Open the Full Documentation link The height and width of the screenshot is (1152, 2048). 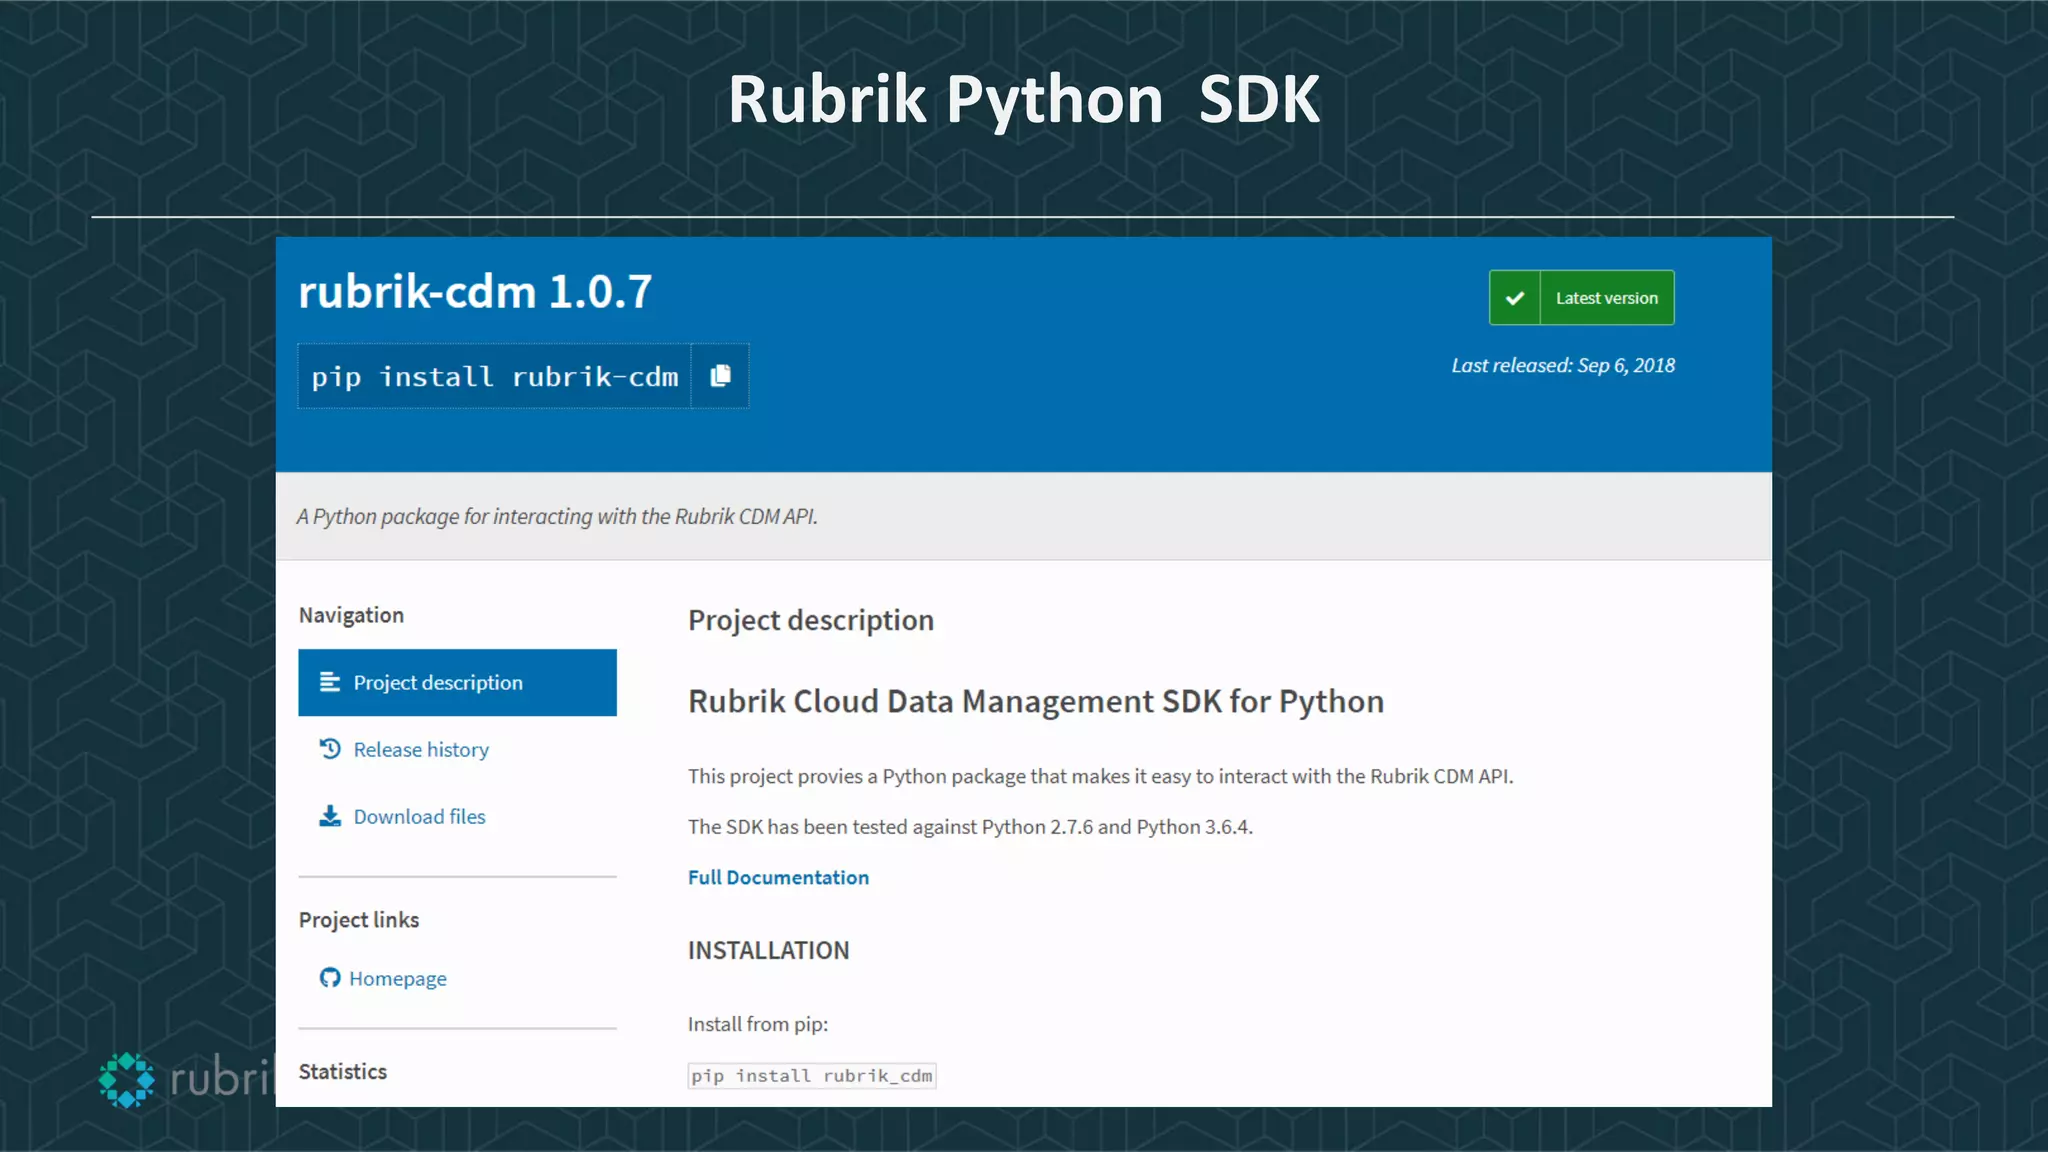click(x=778, y=877)
